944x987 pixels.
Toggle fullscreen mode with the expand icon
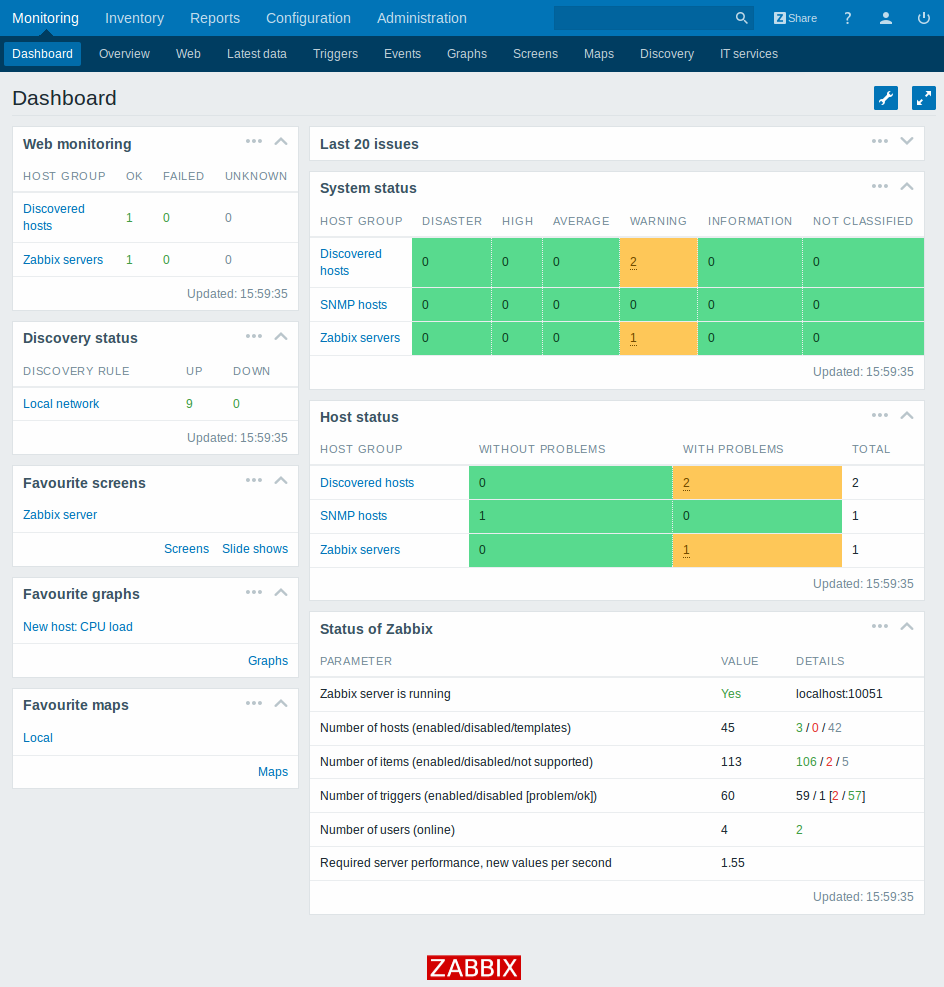(x=923, y=98)
